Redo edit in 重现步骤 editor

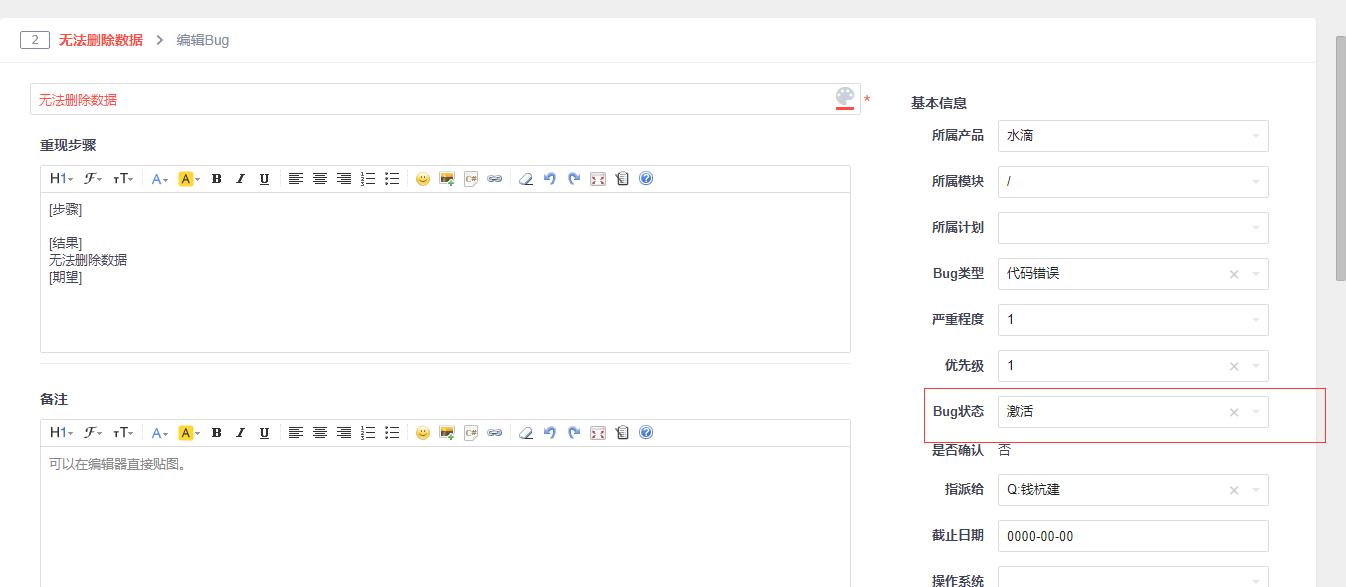(x=574, y=179)
